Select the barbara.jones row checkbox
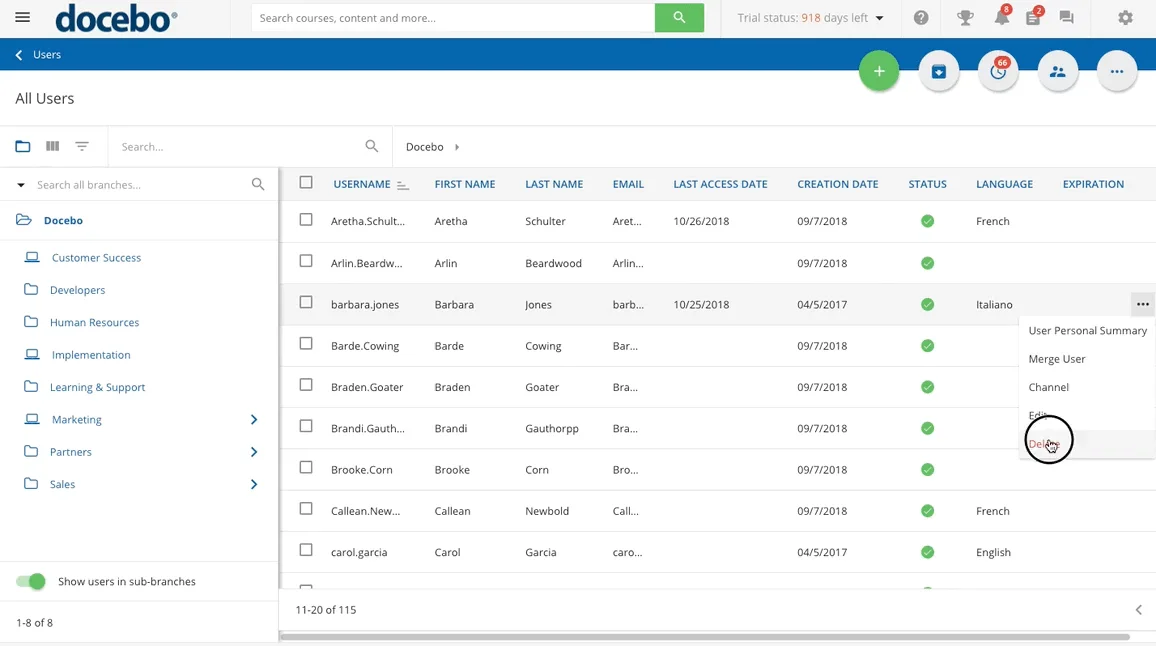The width and height of the screenshot is (1156, 646). tap(306, 302)
